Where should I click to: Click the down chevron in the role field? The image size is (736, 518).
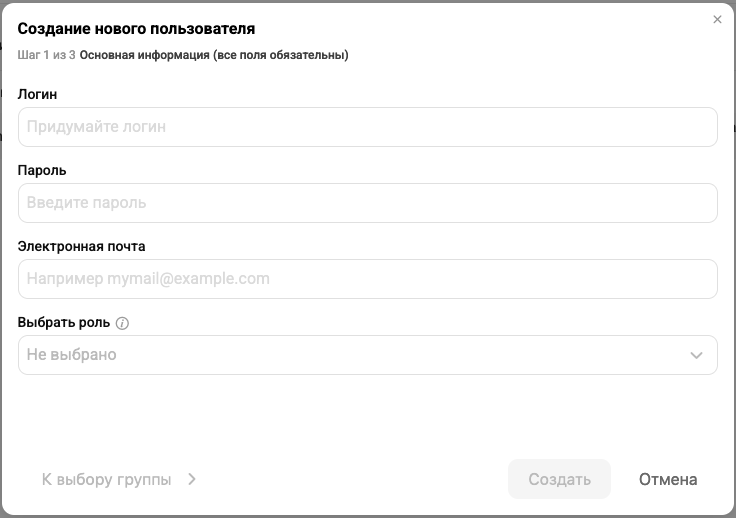pos(697,355)
